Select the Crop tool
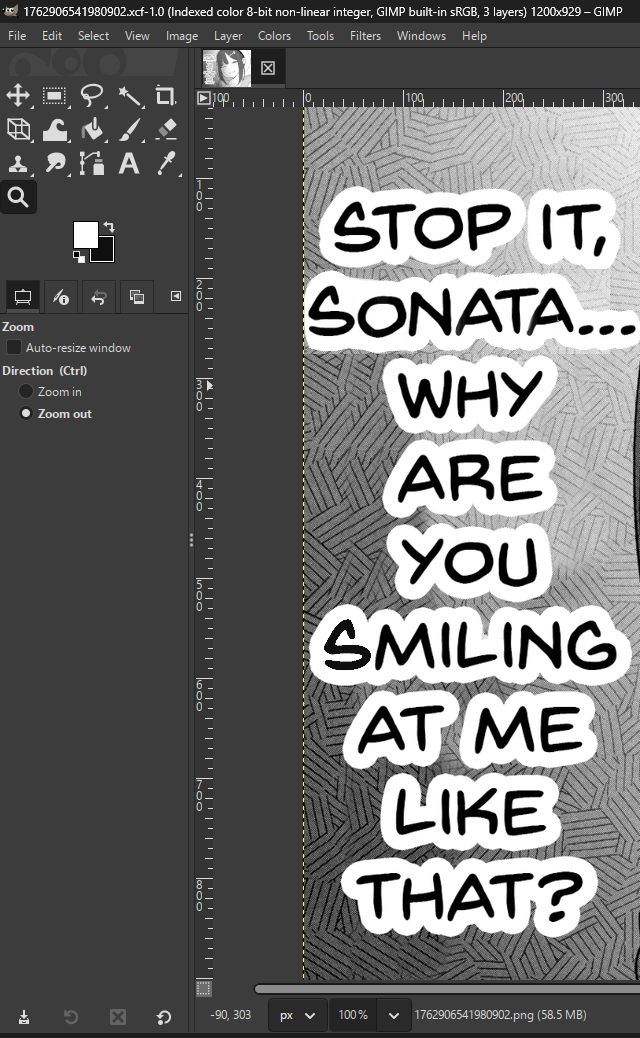 pyautogui.click(x=165, y=95)
